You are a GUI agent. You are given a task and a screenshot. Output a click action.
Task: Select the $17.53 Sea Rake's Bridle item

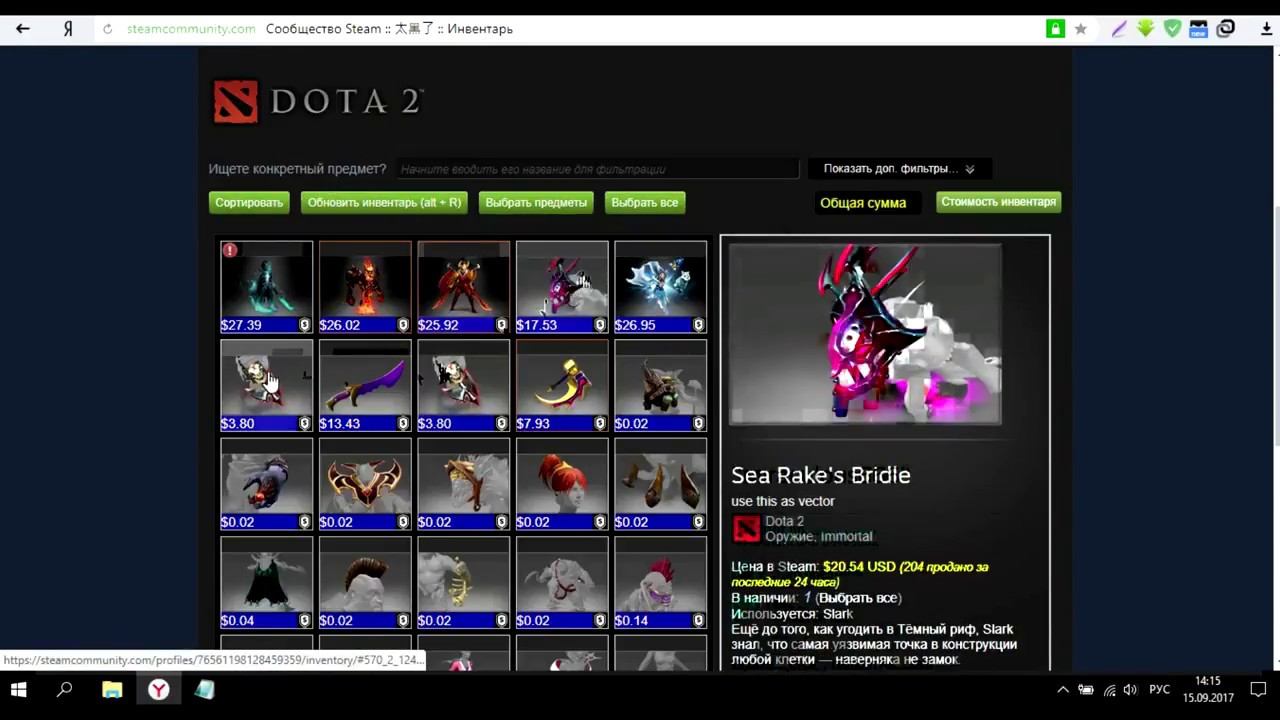tap(562, 287)
